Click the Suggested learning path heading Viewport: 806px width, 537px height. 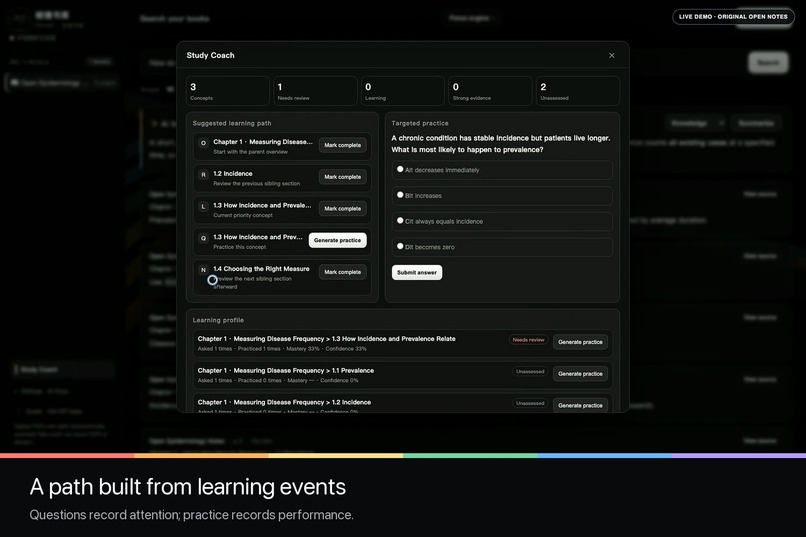point(232,123)
